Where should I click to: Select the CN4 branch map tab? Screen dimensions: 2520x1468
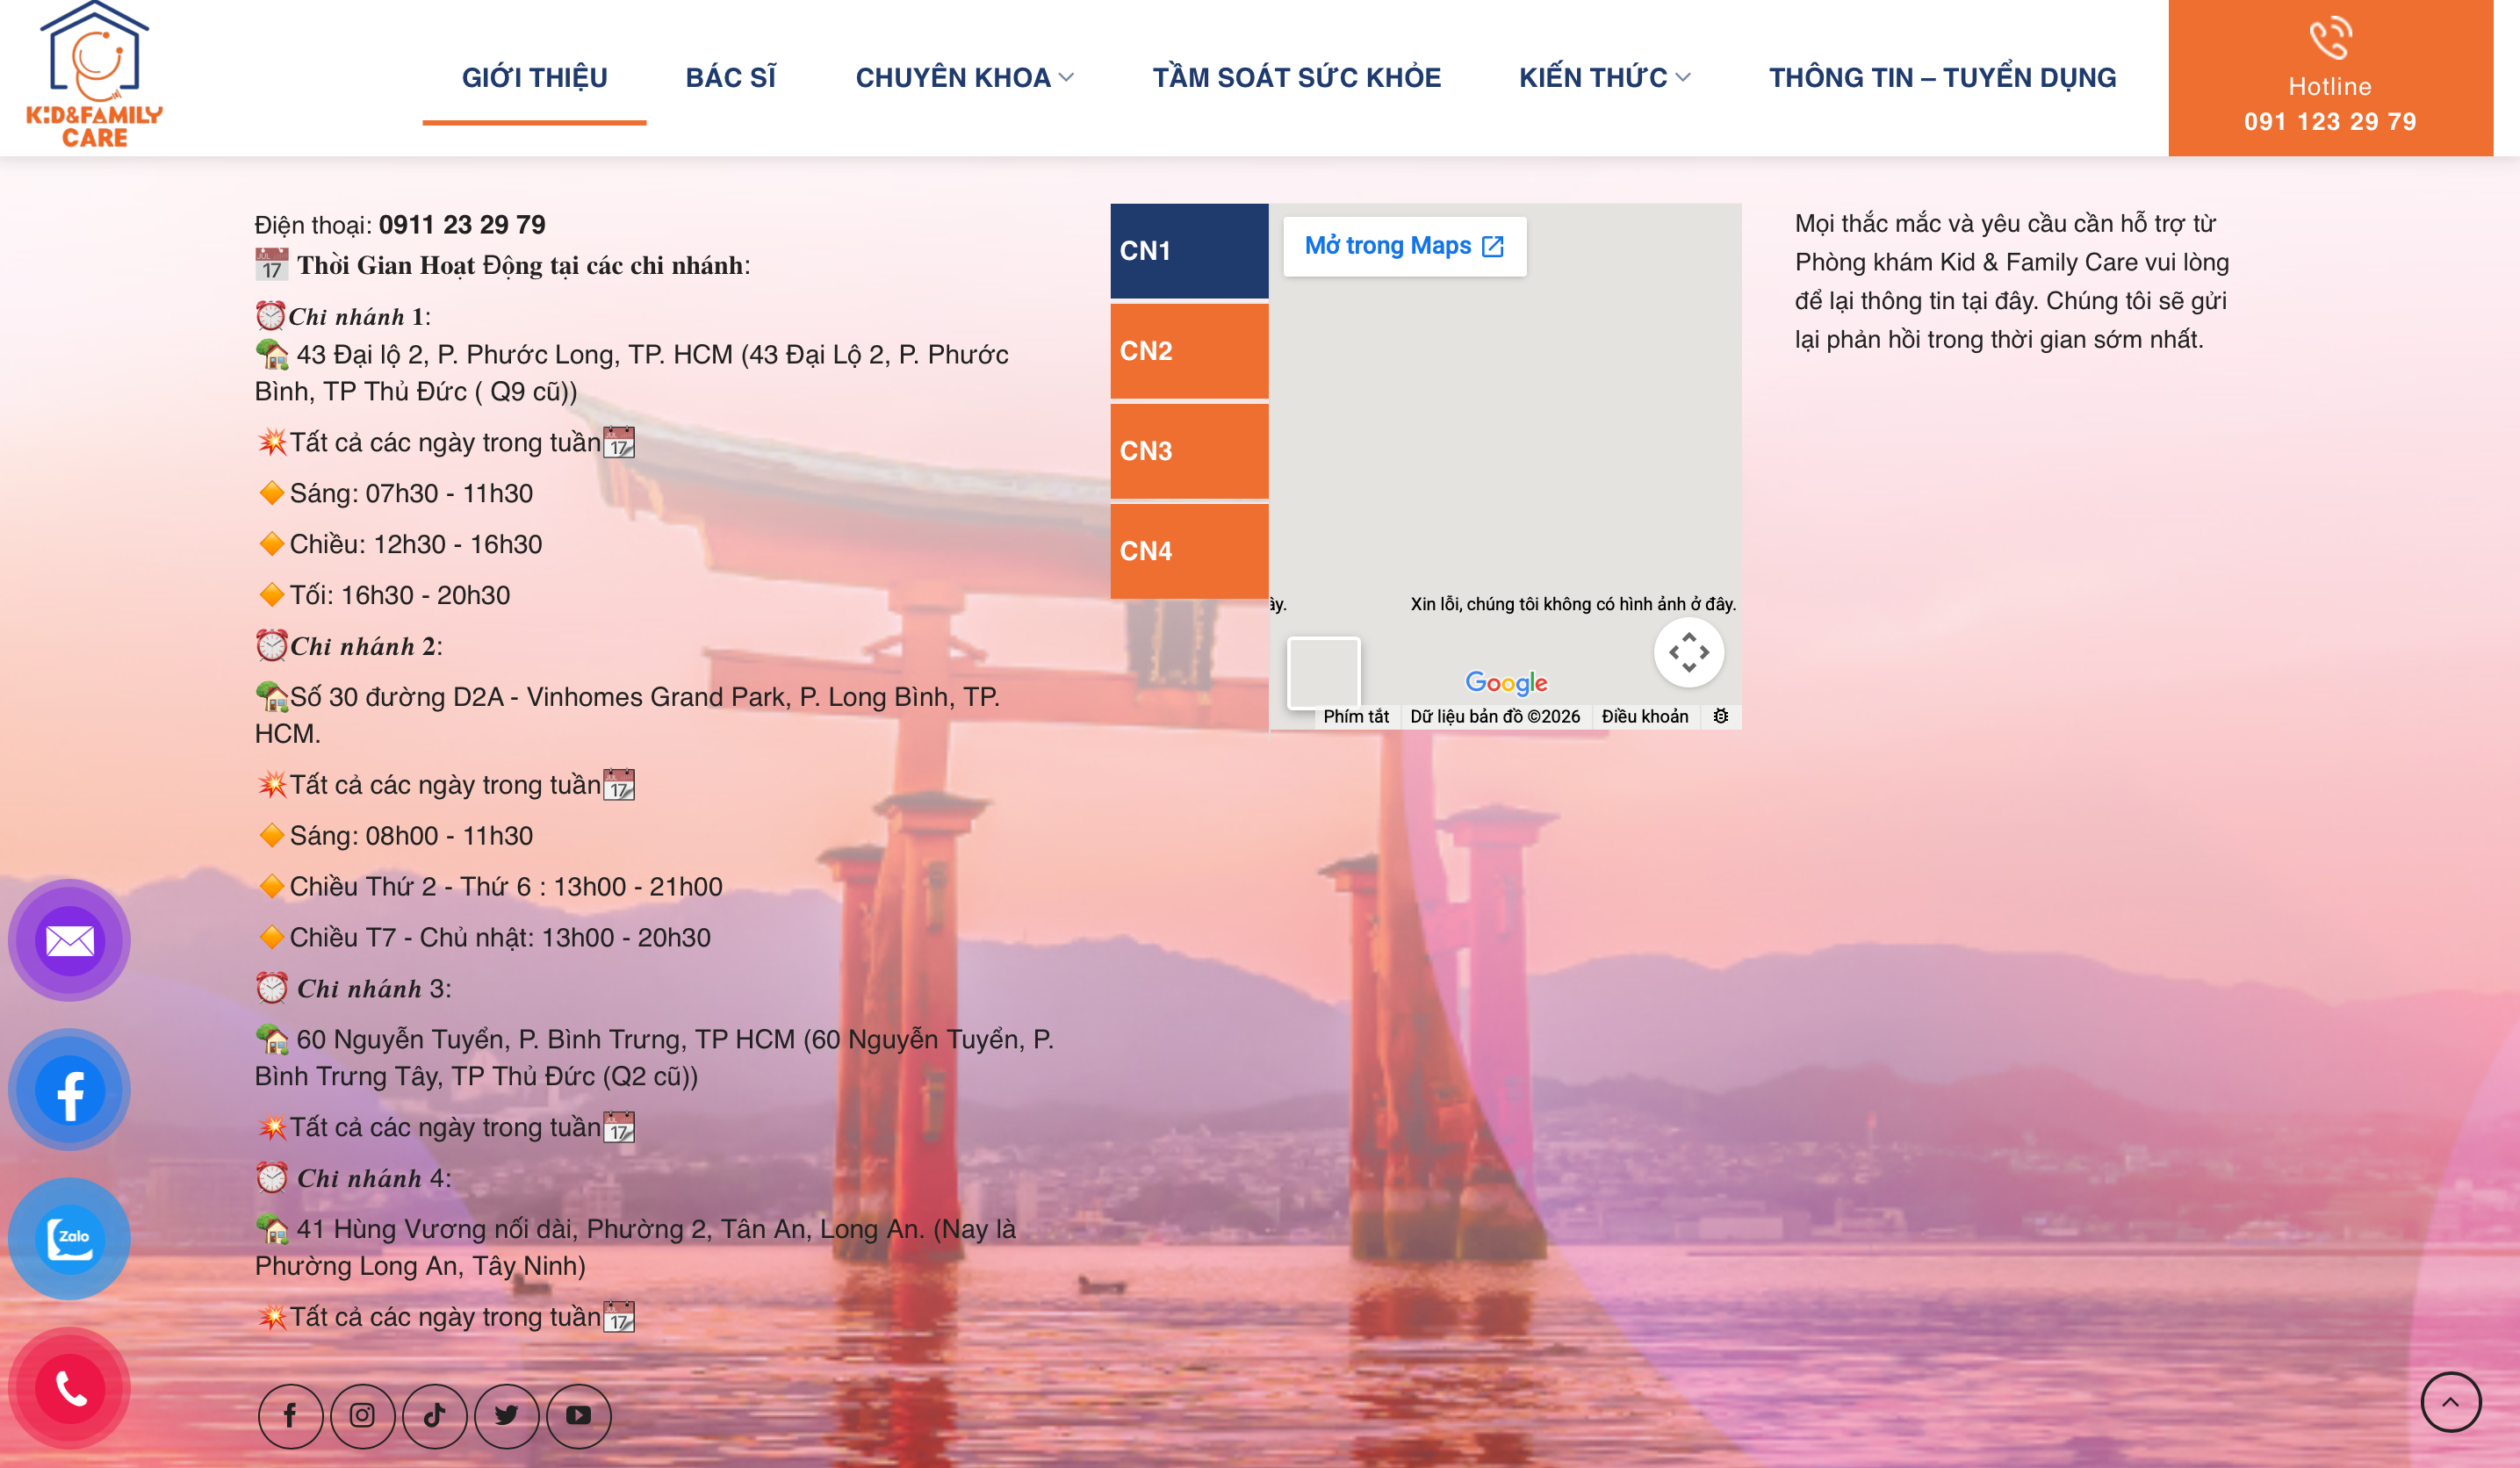click(1189, 551)
